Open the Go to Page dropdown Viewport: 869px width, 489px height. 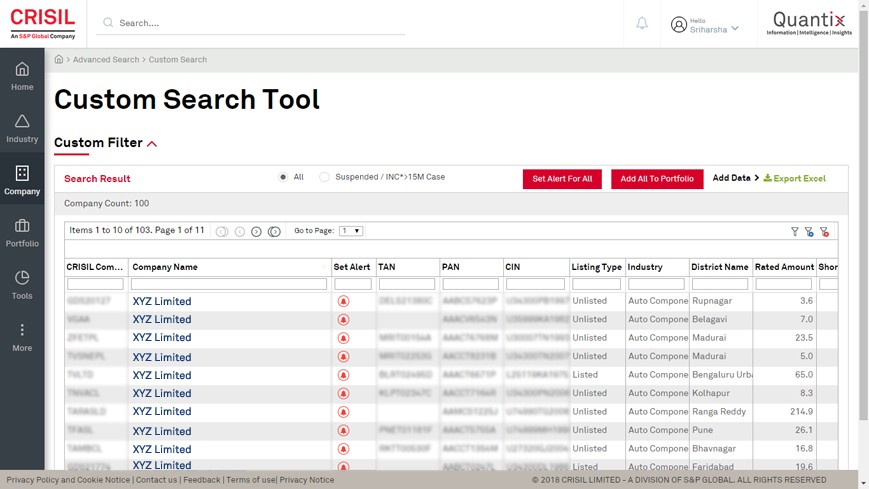[x=351, y=231]
